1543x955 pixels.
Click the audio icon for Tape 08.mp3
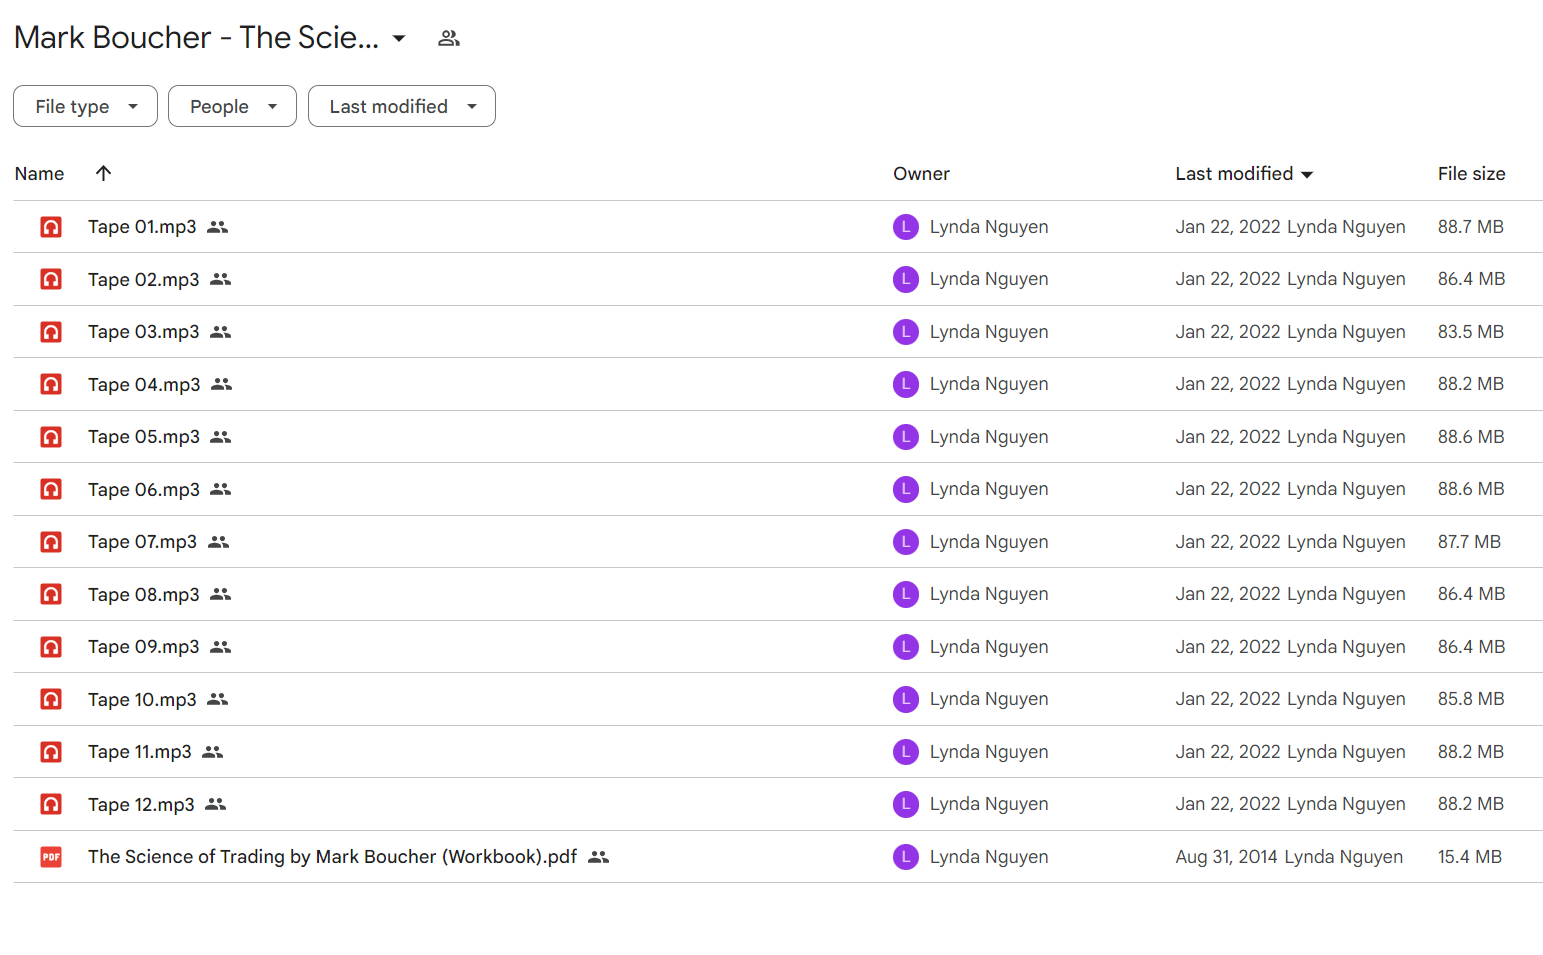point(51,594)
